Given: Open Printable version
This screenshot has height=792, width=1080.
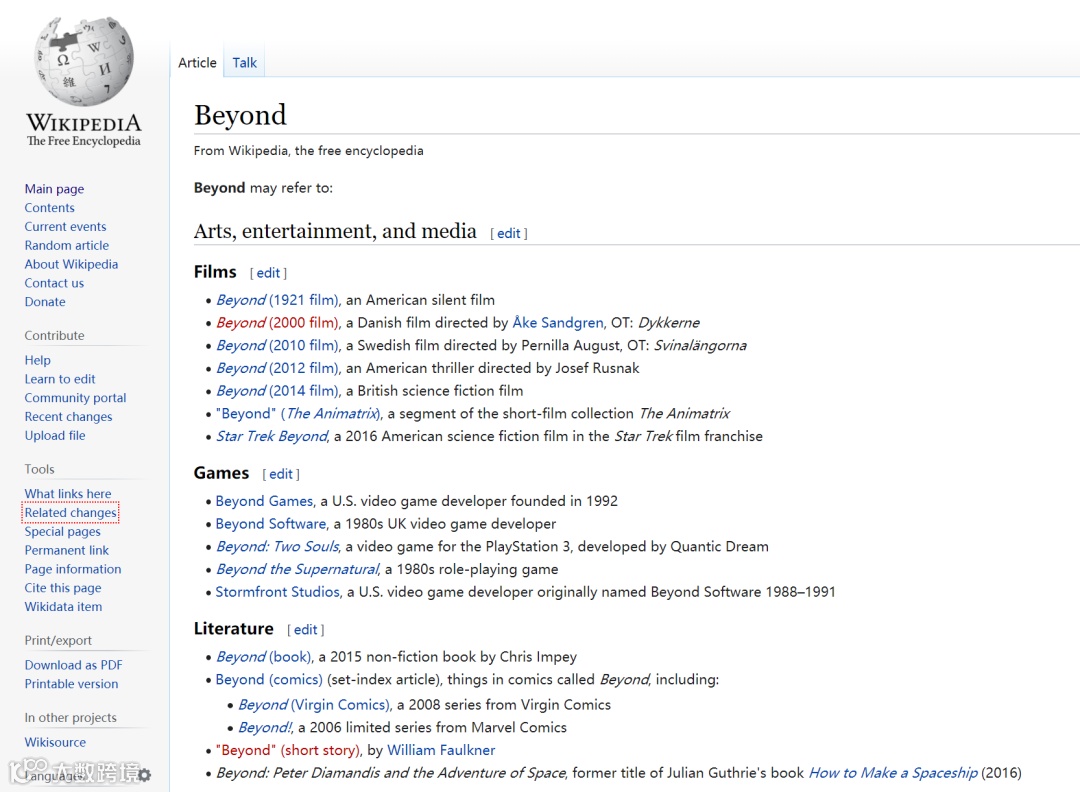Looking at the screenshot, I should pyautogui.click(x=72, y=684).
